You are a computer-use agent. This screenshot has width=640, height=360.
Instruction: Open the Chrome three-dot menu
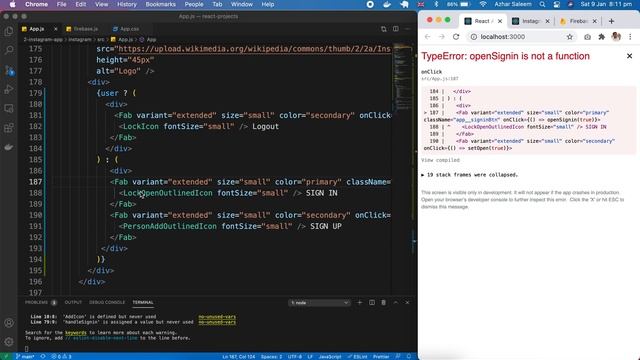coord(630,37)
